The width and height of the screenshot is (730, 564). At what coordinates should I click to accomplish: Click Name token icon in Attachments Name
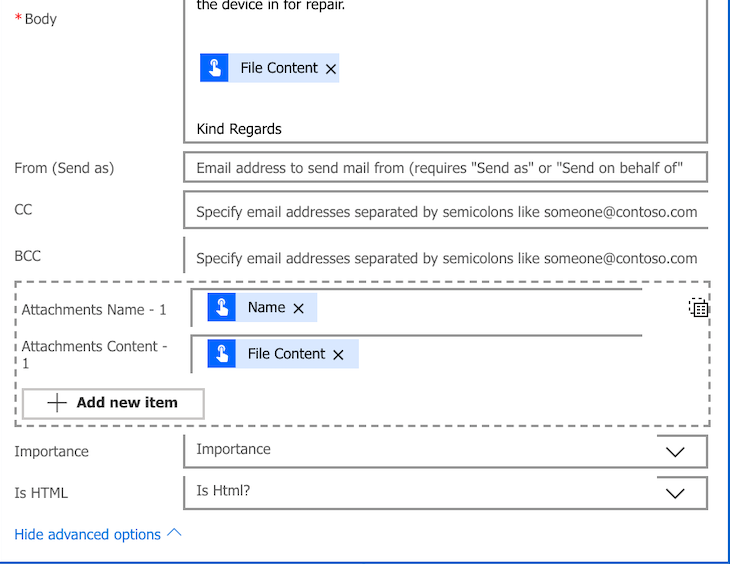tap(222, 307)
